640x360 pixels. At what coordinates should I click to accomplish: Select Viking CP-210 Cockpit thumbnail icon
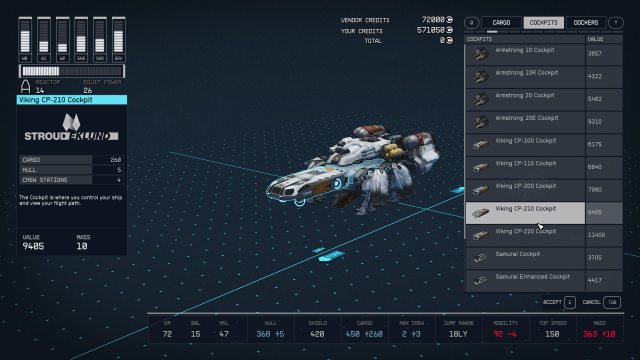tap(481, 213)
